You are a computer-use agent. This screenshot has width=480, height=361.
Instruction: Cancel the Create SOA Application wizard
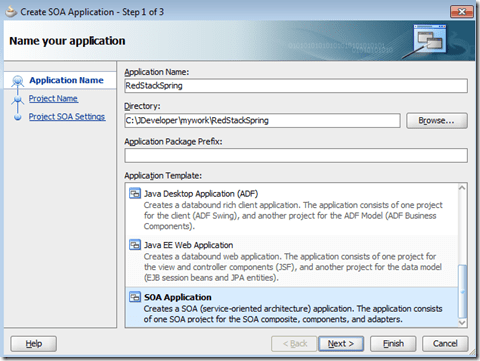click(x=445, y=344)
